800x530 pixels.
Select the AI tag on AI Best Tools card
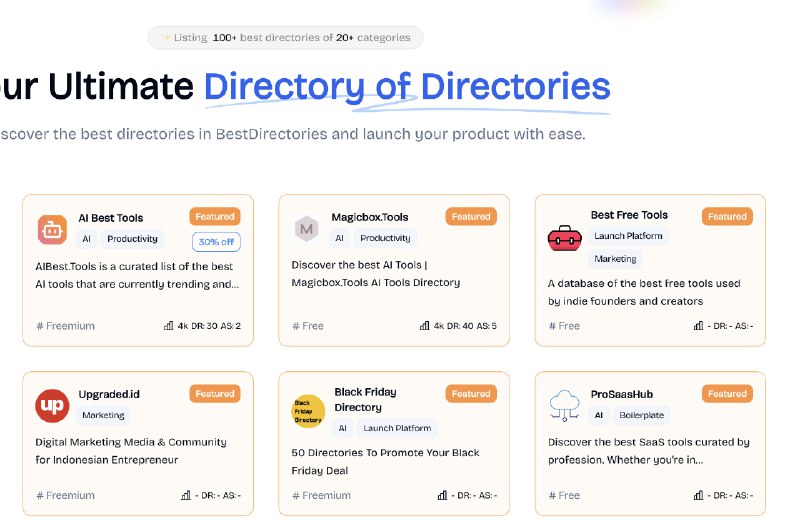point(86,239)
